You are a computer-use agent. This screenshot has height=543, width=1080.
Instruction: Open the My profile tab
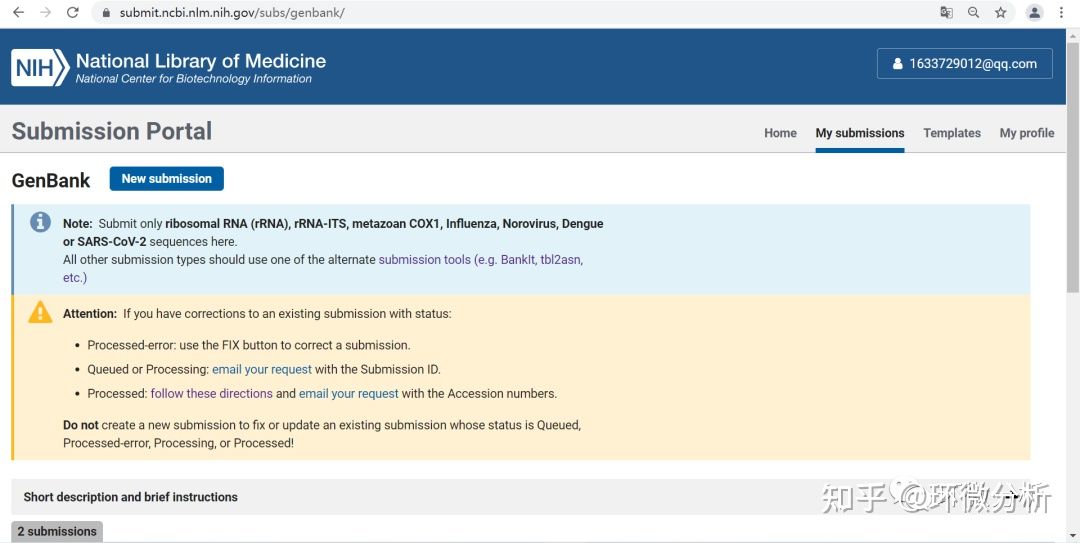pyautogui.click(x=1026, y=133)
